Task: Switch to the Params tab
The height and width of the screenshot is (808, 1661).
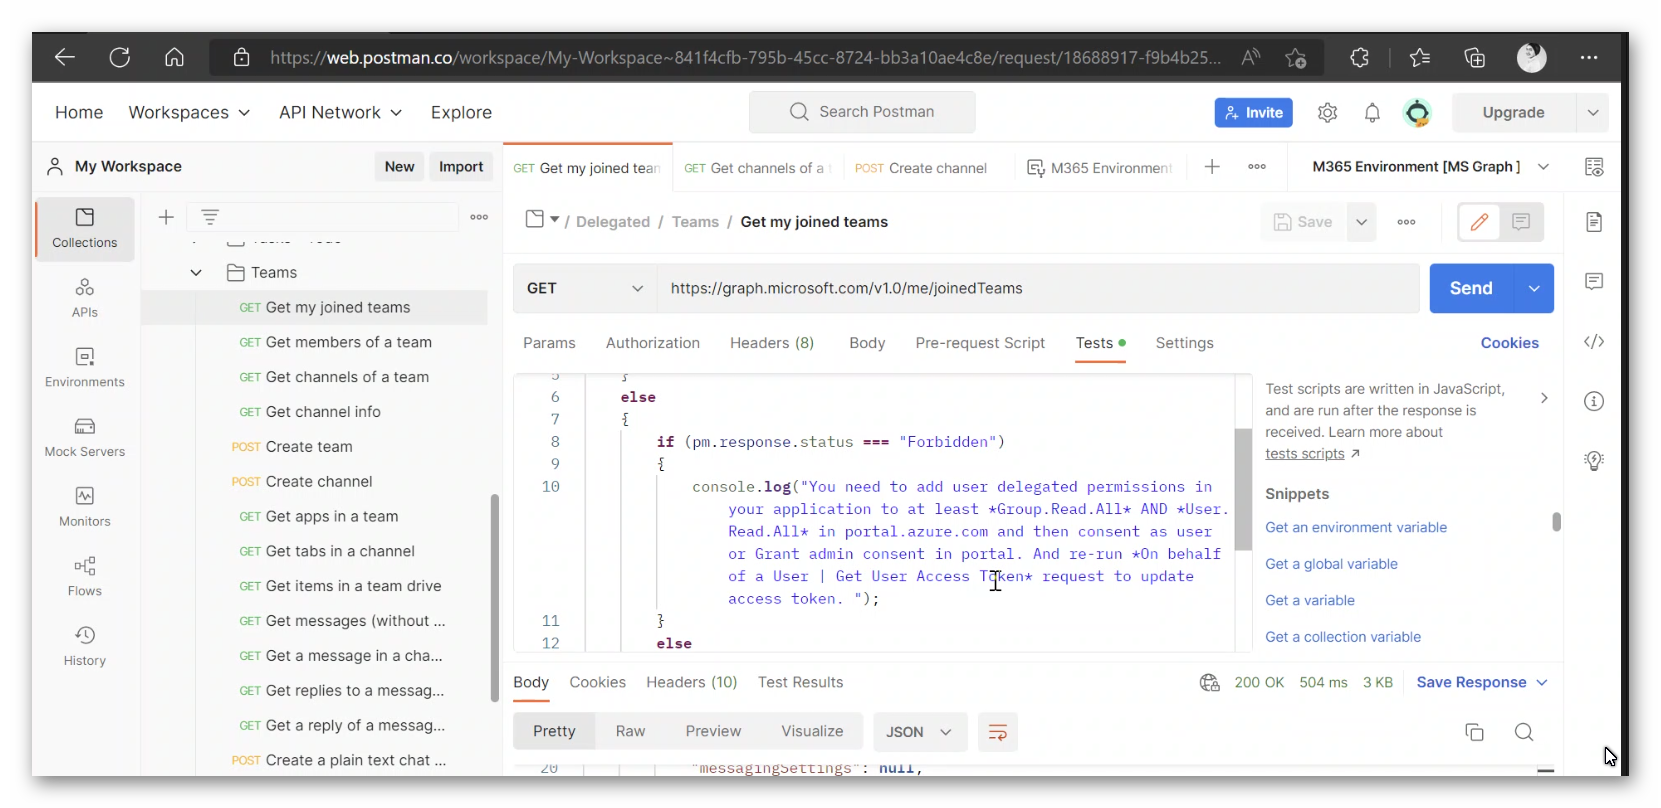Action: click(549, 343)
